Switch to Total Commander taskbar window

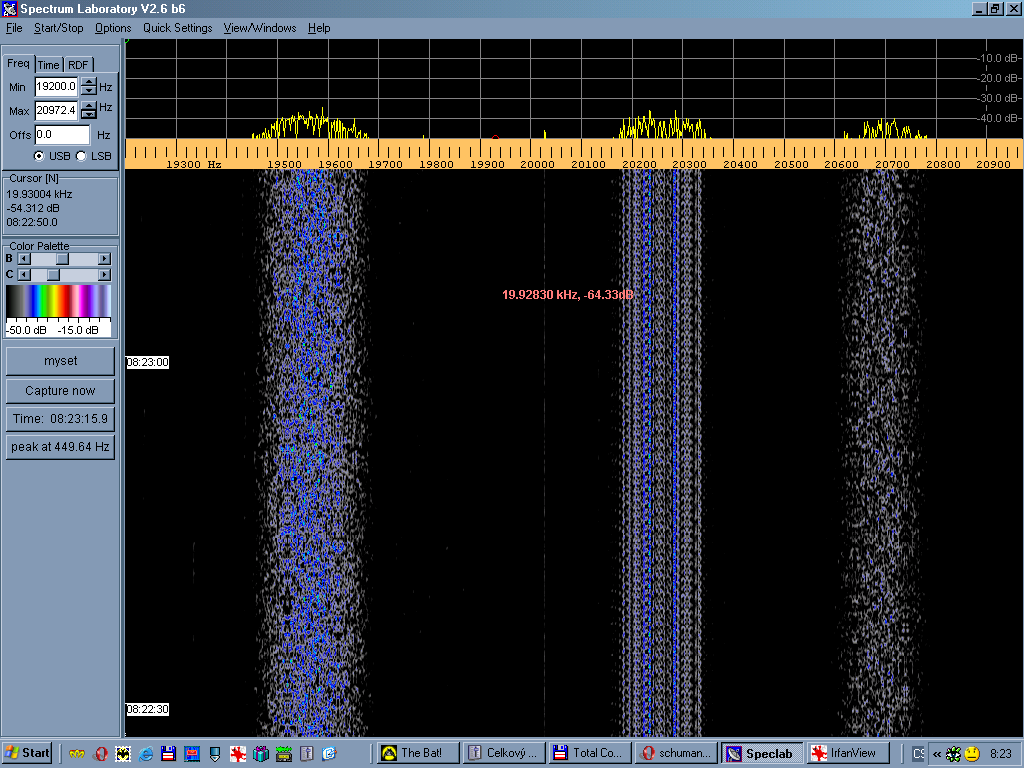(590, 753)
